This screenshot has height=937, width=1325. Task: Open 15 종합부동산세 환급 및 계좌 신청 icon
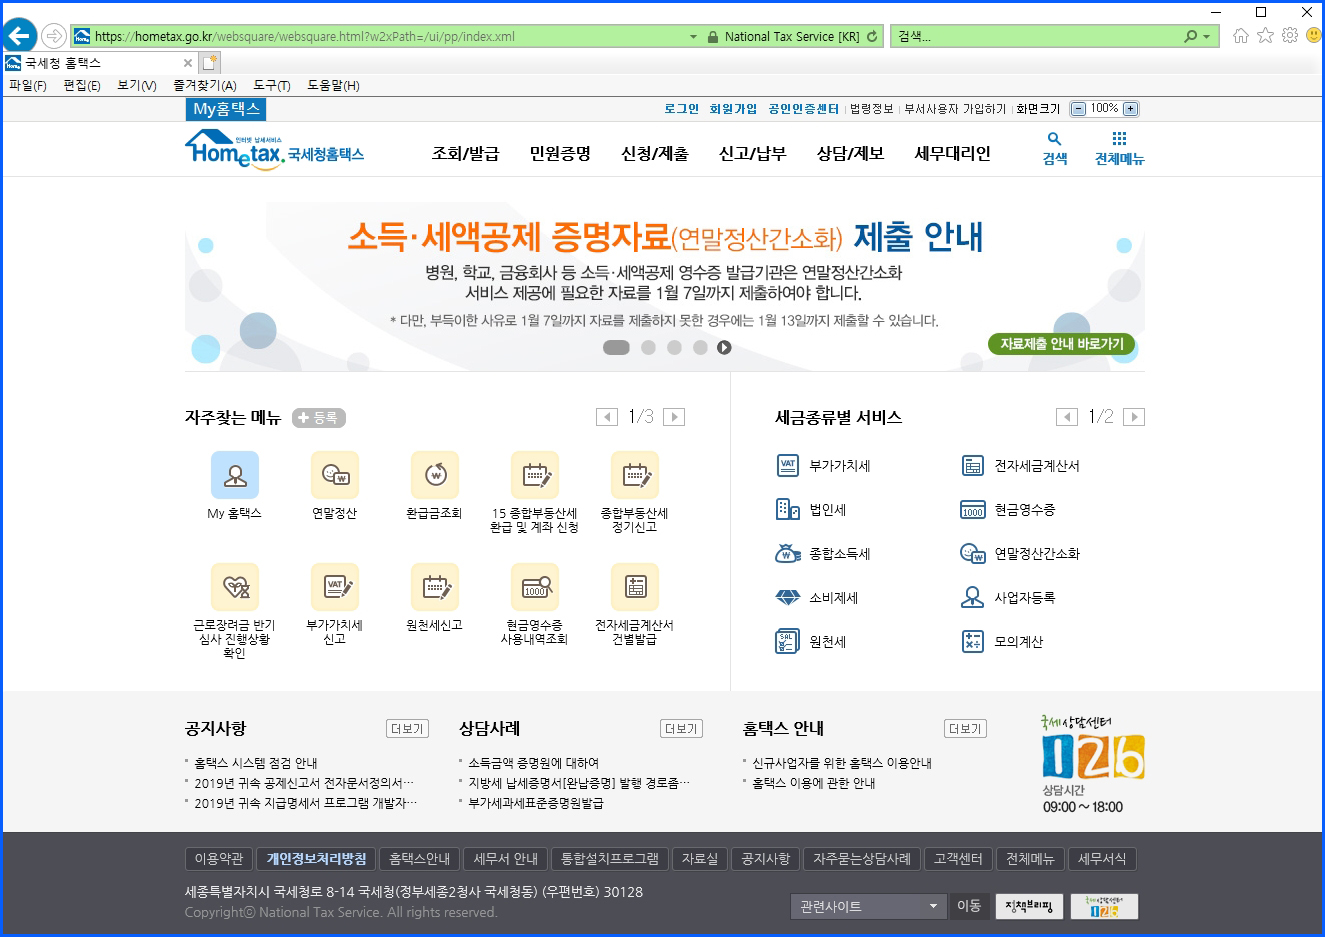click(x=535, y=475)
